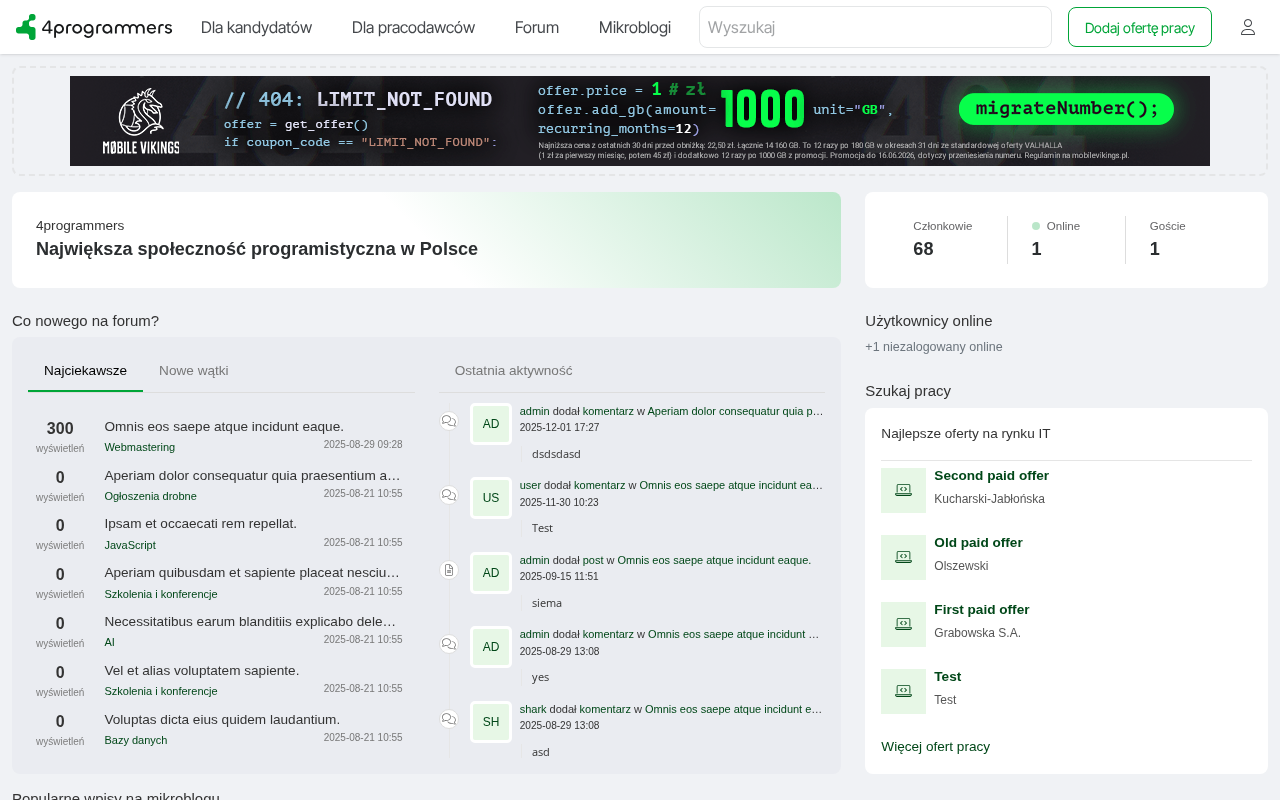Switch to the Nowe wątki tab

pyautogui.click(x=194, y=370)
